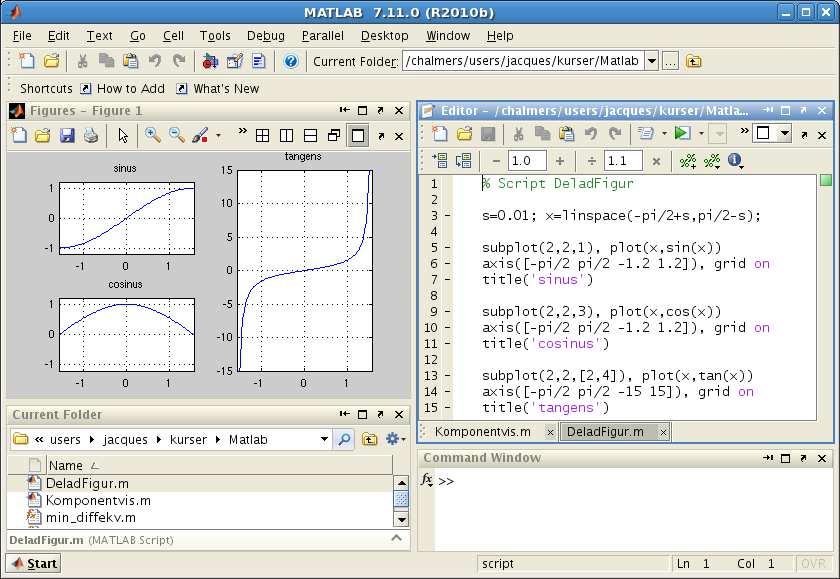Image resolution: width=840 pixels, height=579 pixels.
Task: Click Paste icon in main toolbar
Action: click(130, 61)
